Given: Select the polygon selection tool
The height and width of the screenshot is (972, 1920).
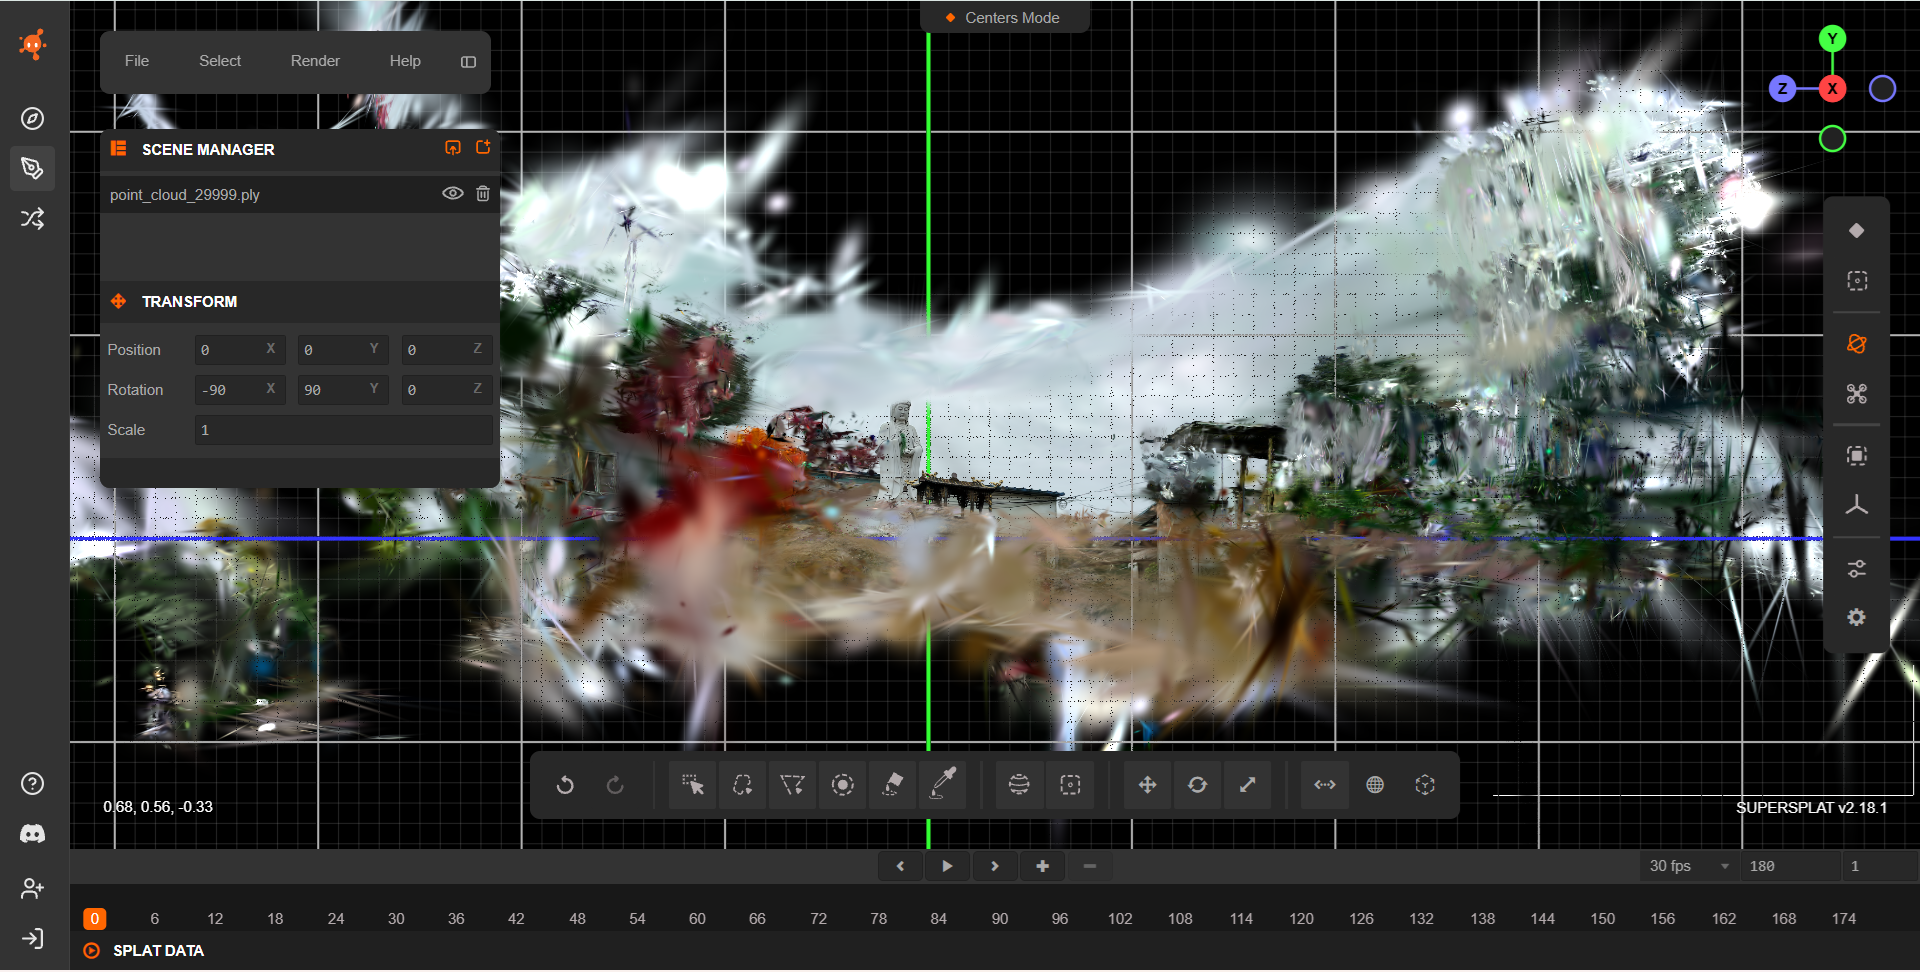Looking at the screenshot, I should (792, 785).
